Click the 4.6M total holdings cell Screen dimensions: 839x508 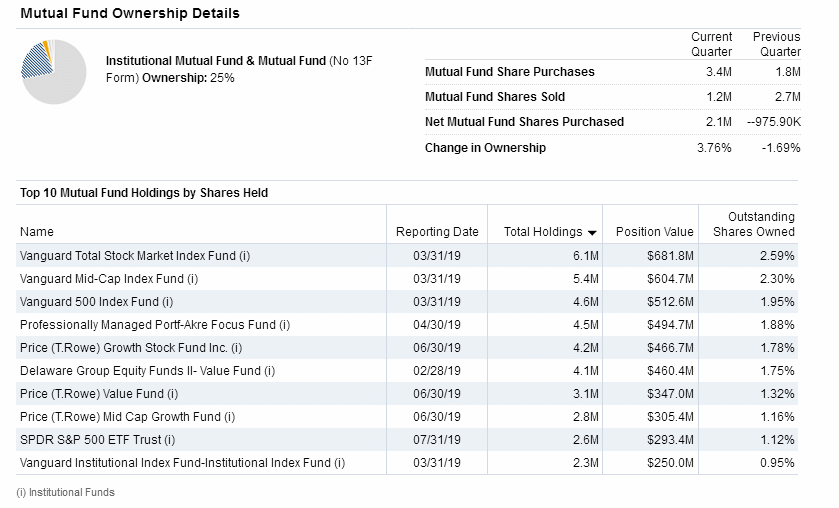pos(586,302)
